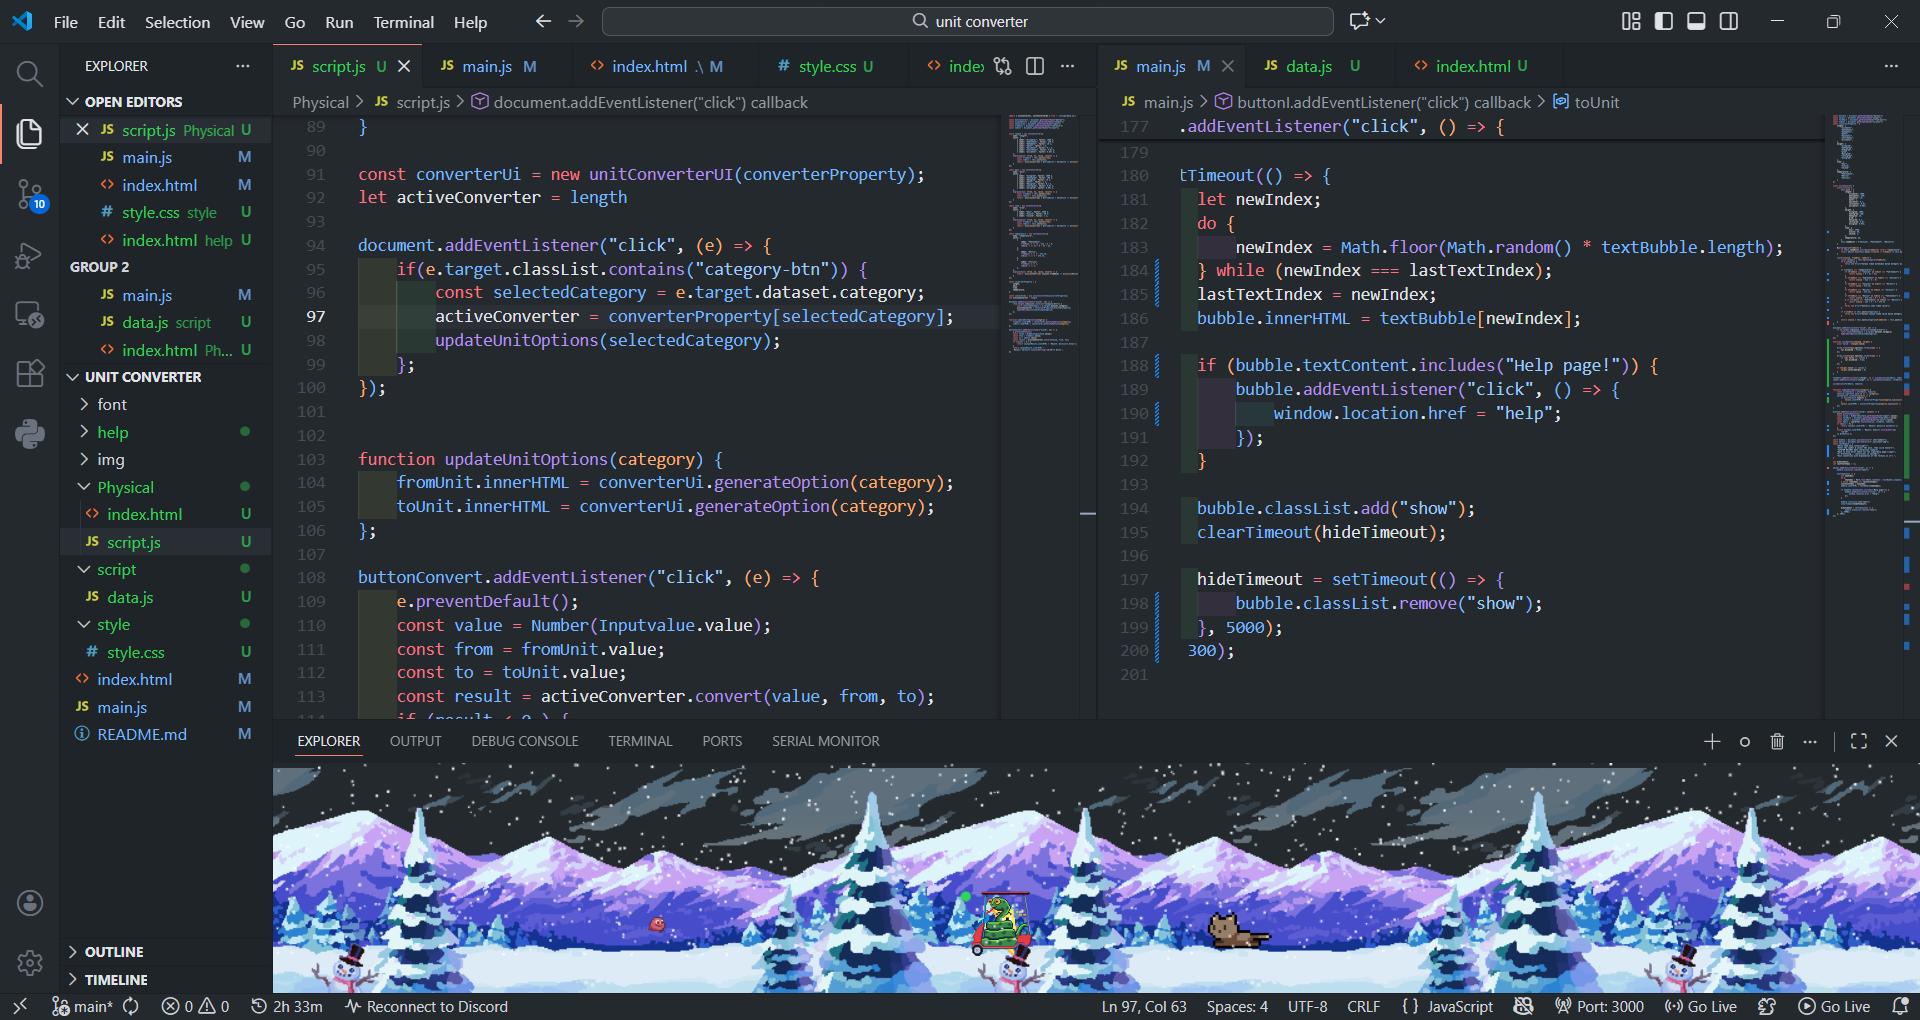Open the Terminal menu
The width and height of the screenshot is (1920, 1020).
pyautogui.click(x=403, y=22)
